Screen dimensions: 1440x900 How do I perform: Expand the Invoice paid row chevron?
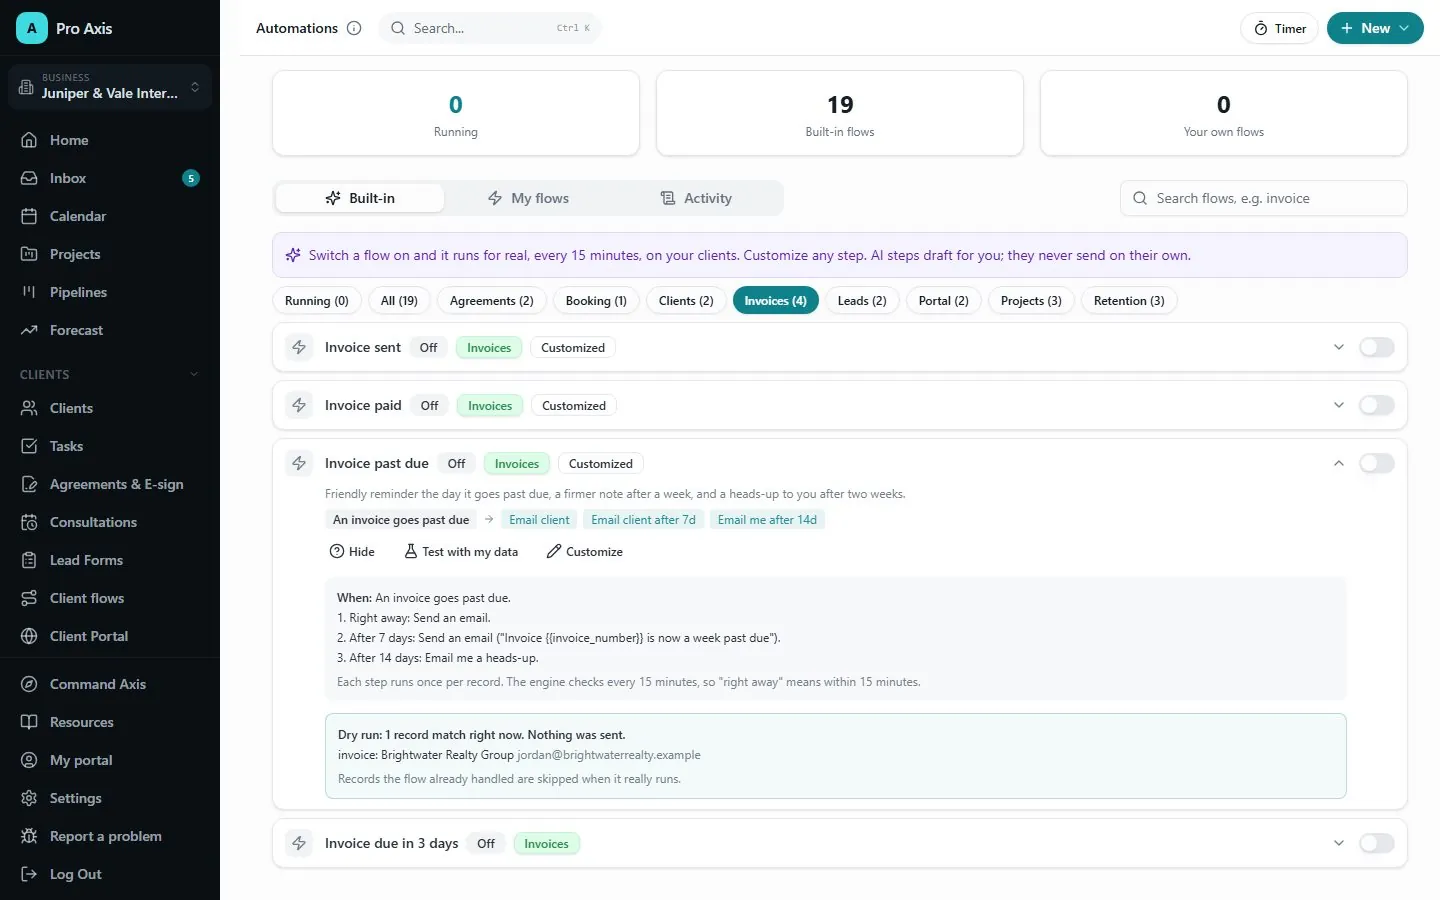point(1339,405)
